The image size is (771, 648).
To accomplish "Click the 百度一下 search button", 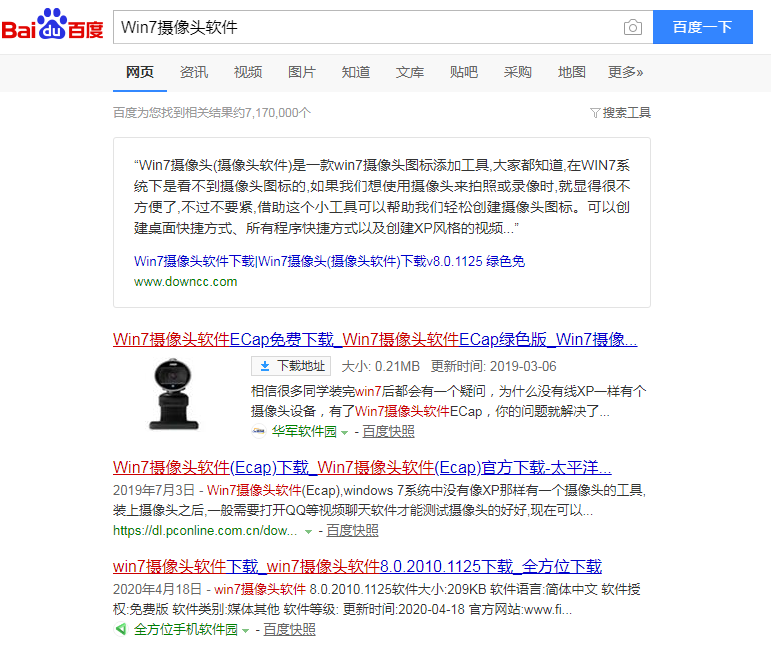I will (702, 27).
